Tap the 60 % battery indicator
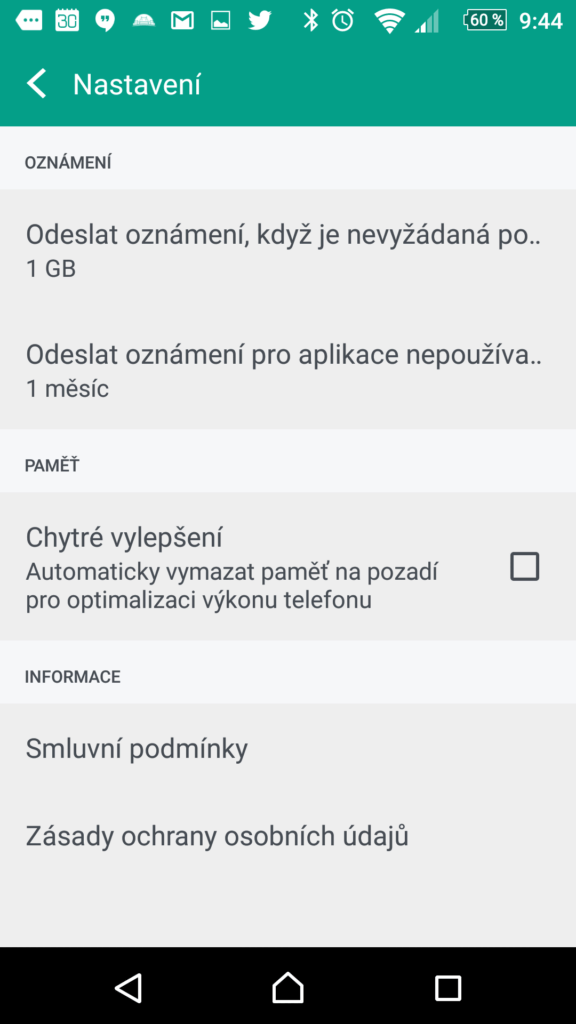 tap(485, 21)
